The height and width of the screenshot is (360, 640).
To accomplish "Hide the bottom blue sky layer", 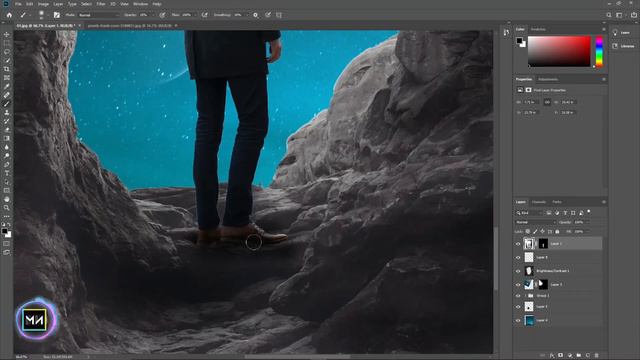I will click(518, 320).
